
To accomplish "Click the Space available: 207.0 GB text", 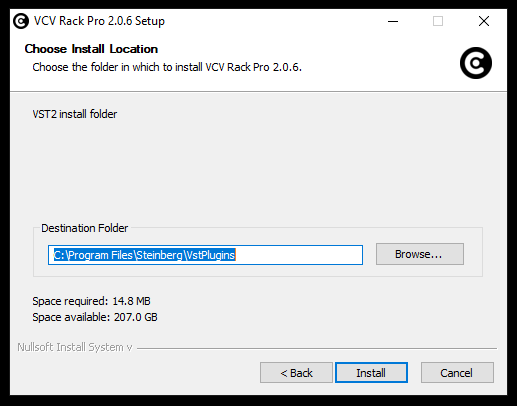I will 95,317.
